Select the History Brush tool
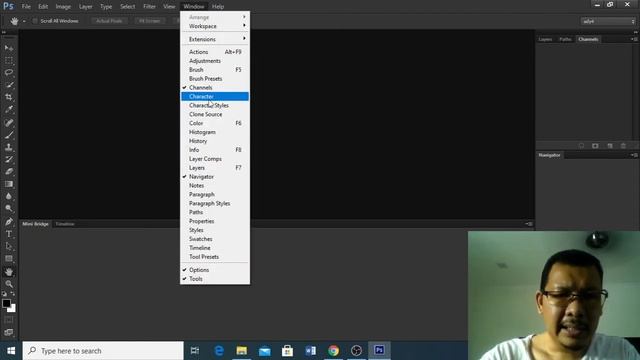Screen dimensions: 640x360 [x=9, y=159]
